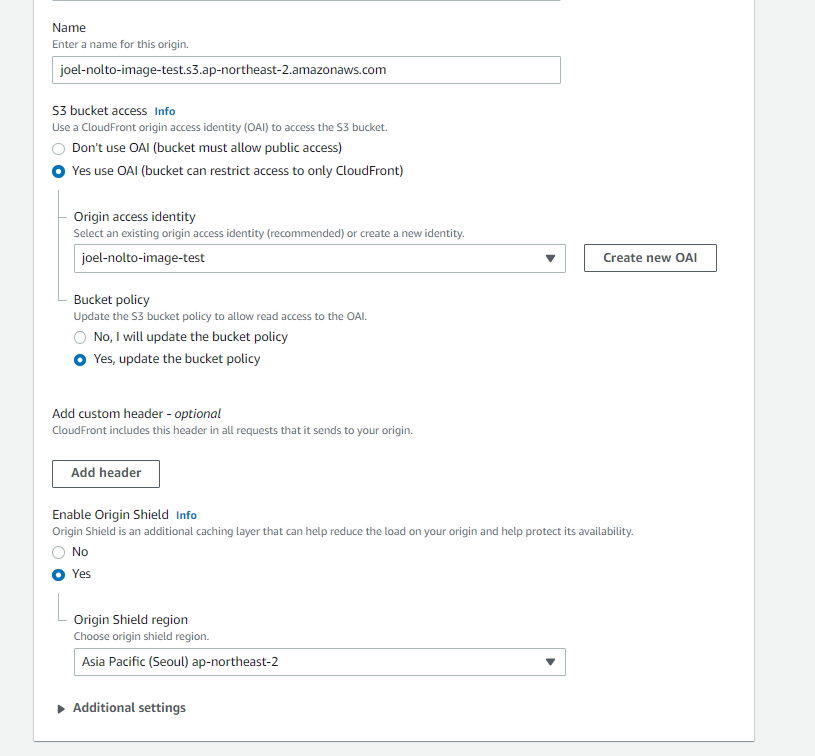
Task: Open the Asia Pacific (Seoul) region selector
Action: (x=310, y=662)
